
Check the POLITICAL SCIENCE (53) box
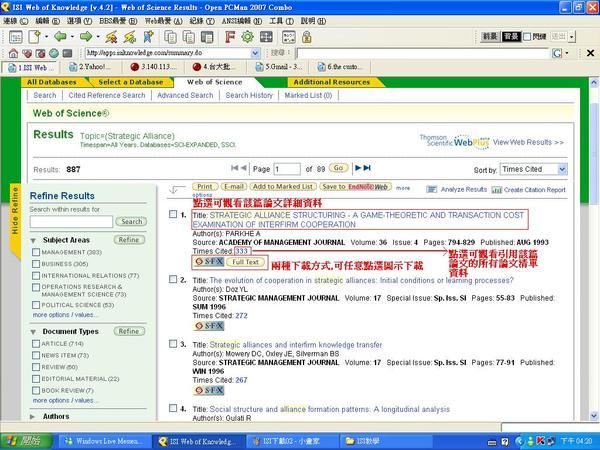36,305
